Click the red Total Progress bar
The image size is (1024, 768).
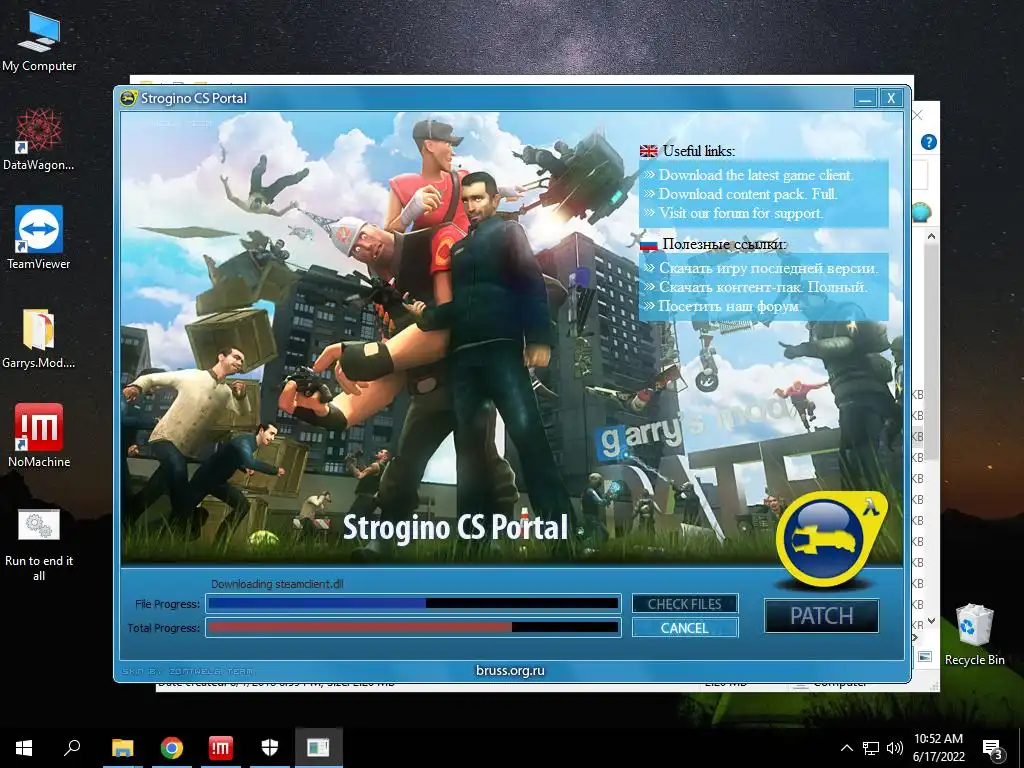(x=413, y=628)
